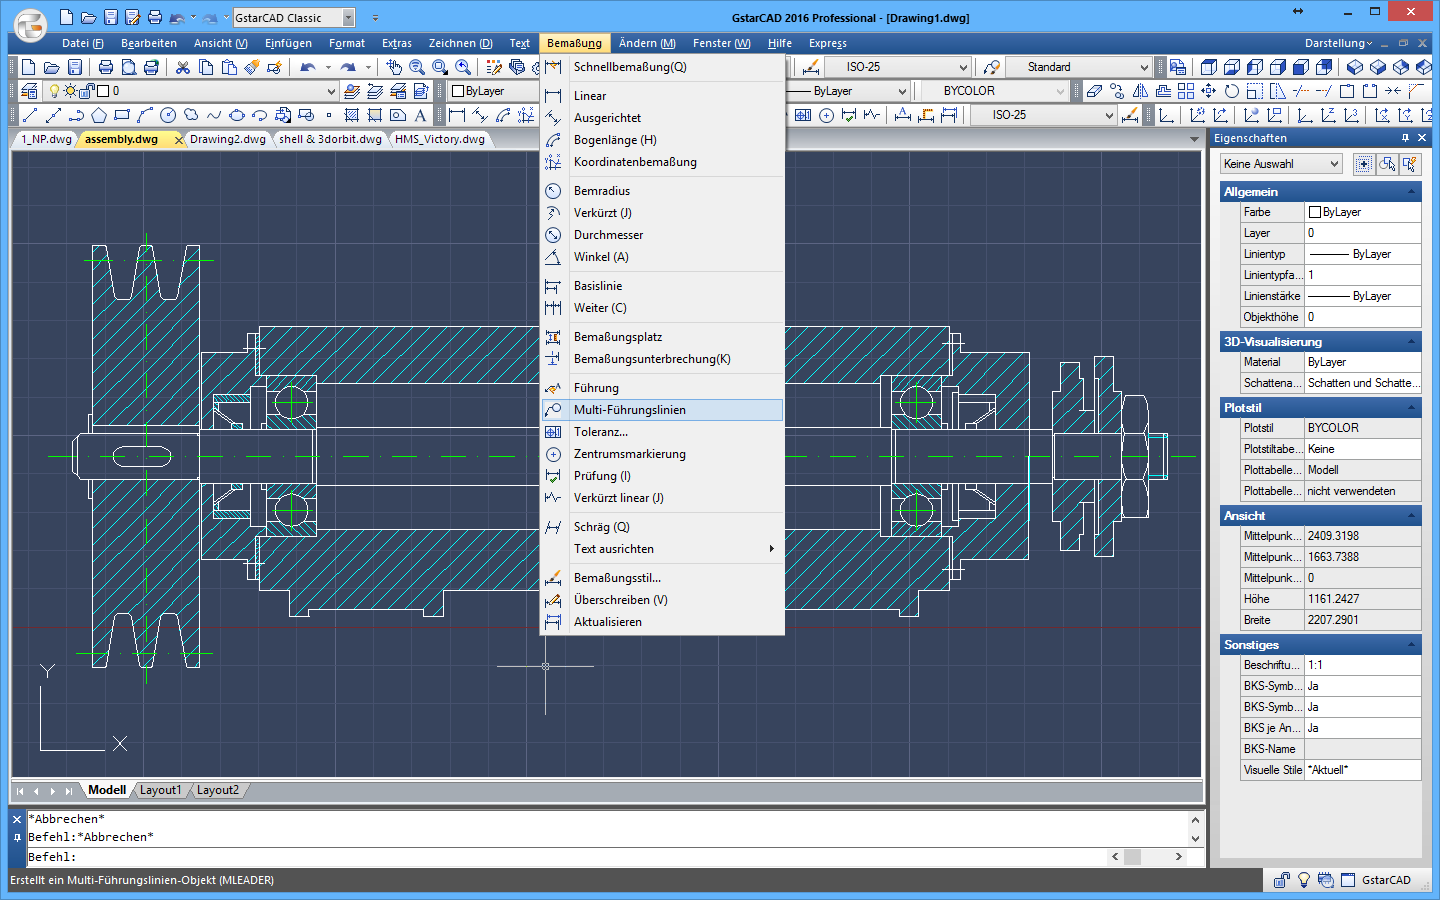Toggle layer 0 freeze sun icon

[x=70, y=91]
